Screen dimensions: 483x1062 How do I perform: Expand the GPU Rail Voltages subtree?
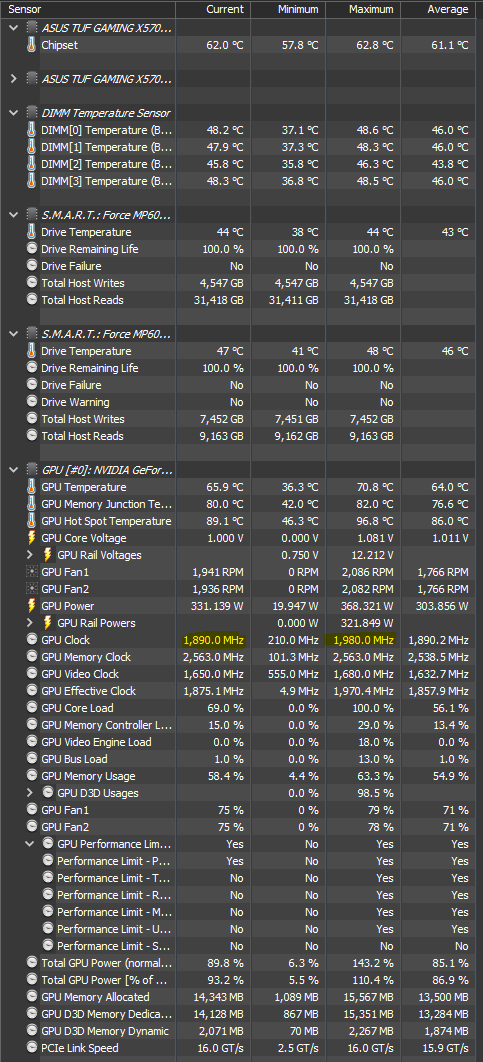30,555
